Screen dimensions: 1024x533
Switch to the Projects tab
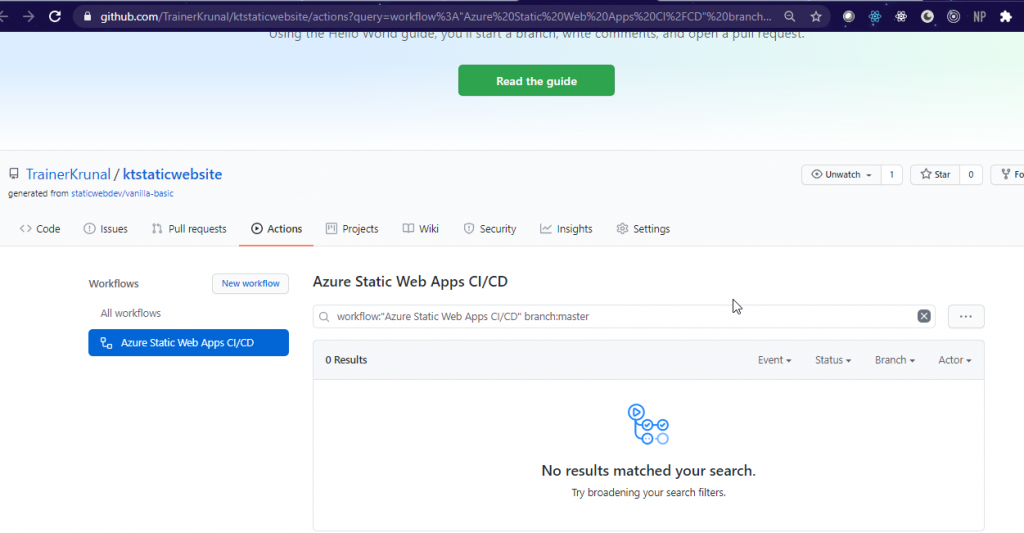[x=352, y=229]
